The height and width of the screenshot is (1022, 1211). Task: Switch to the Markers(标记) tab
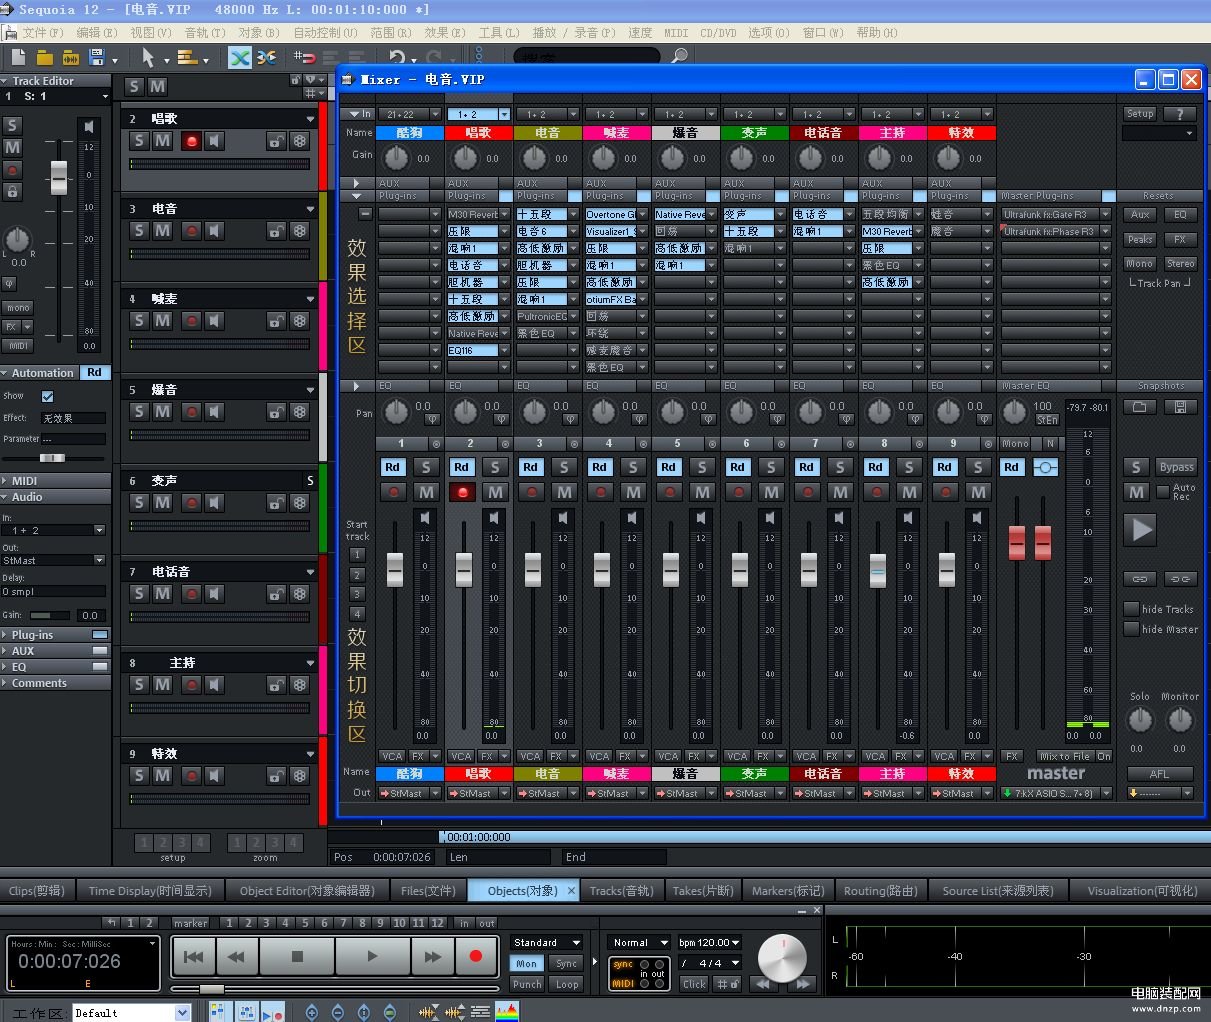click(788, 890)
